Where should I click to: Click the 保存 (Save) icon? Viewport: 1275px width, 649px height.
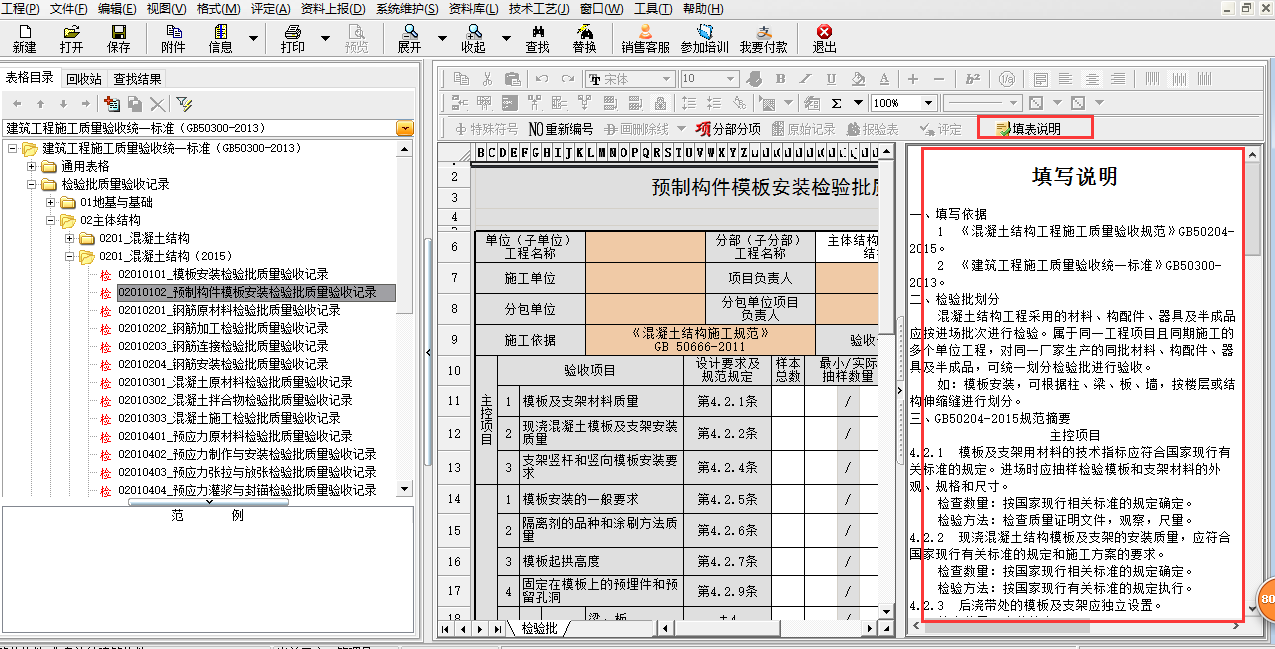[118, 39]
